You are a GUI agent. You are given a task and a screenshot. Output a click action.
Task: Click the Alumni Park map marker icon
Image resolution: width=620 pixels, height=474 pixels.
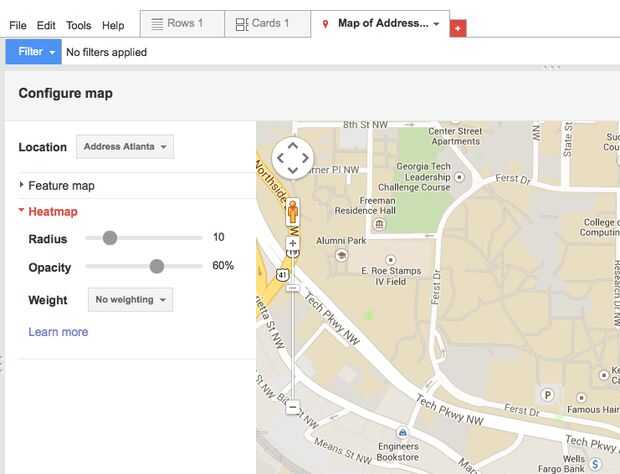click(341, 256)
